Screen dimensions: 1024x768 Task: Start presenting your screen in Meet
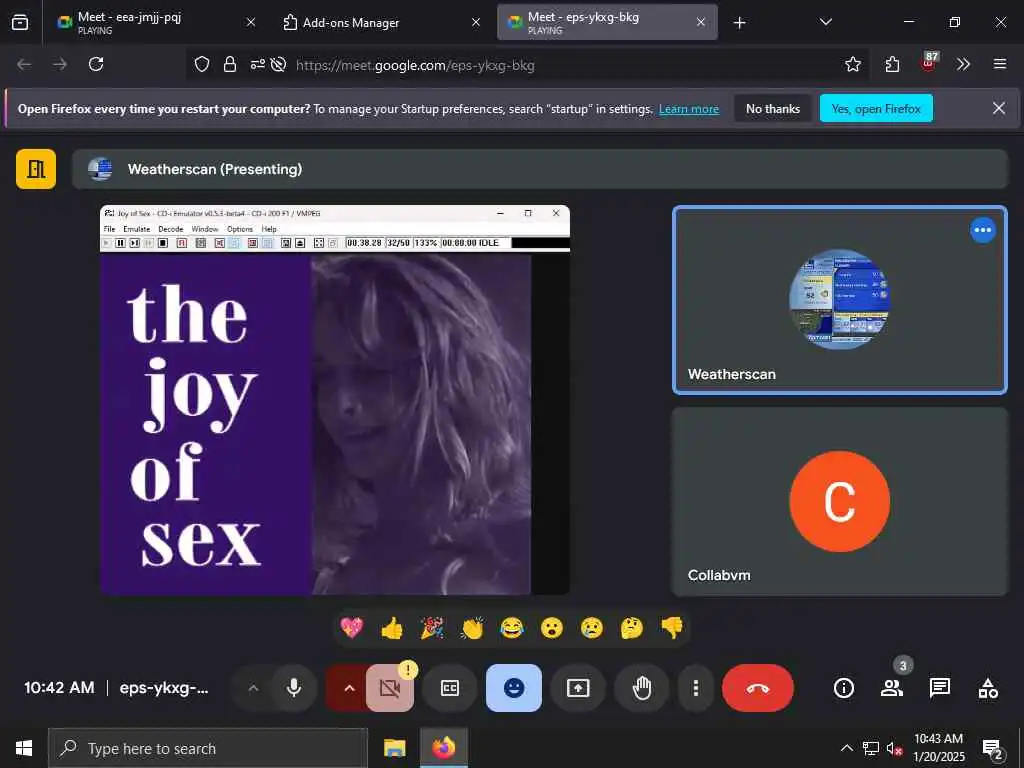tap(578, 688)
